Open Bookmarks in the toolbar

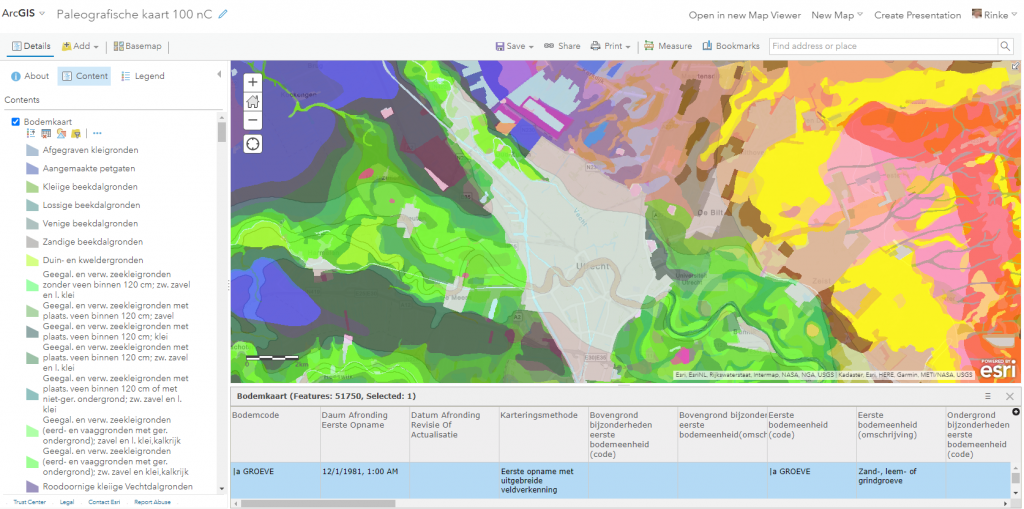(731, 46)
